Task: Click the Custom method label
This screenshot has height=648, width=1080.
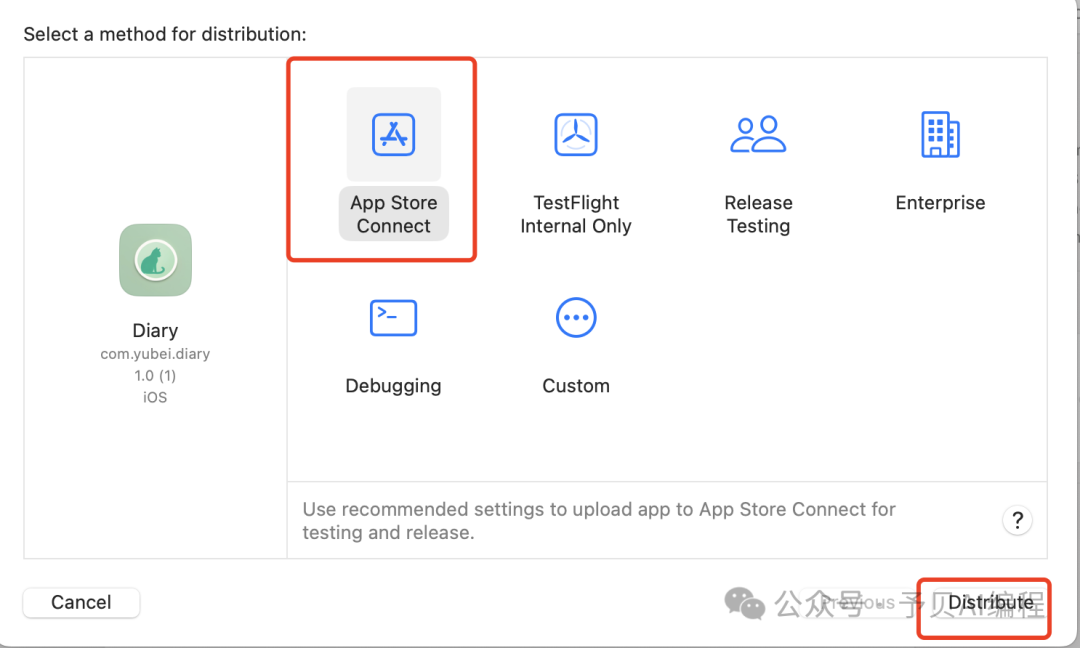Action: [x=576, y=386]
